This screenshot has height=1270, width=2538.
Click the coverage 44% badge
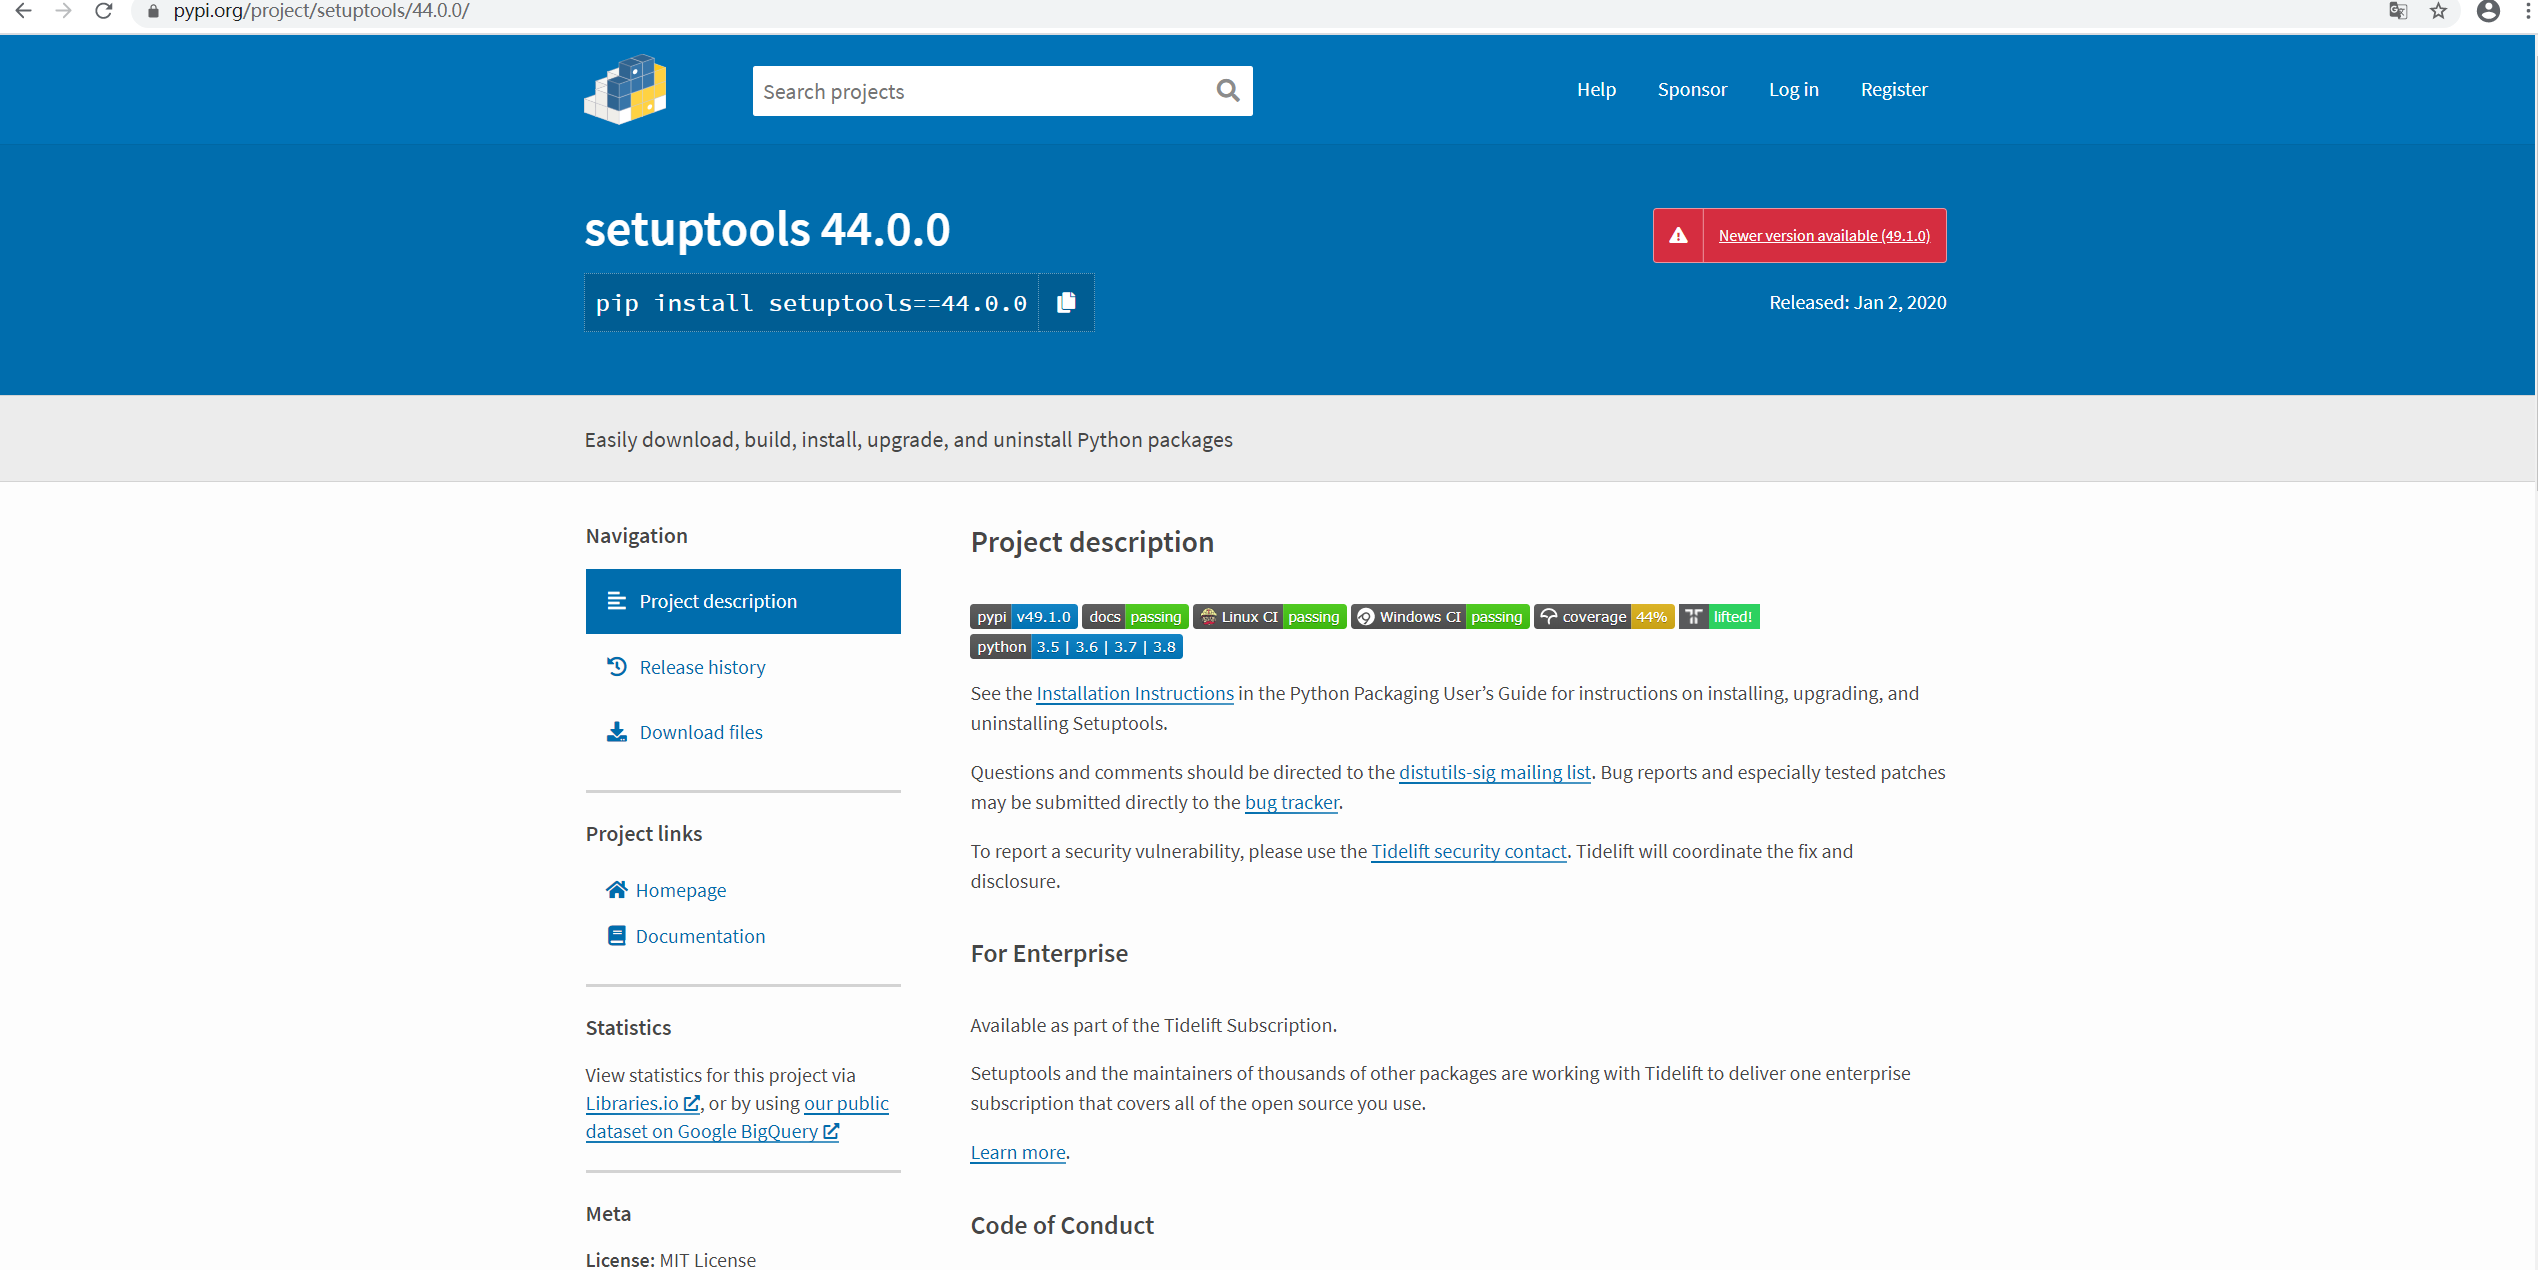[1603, 617]
